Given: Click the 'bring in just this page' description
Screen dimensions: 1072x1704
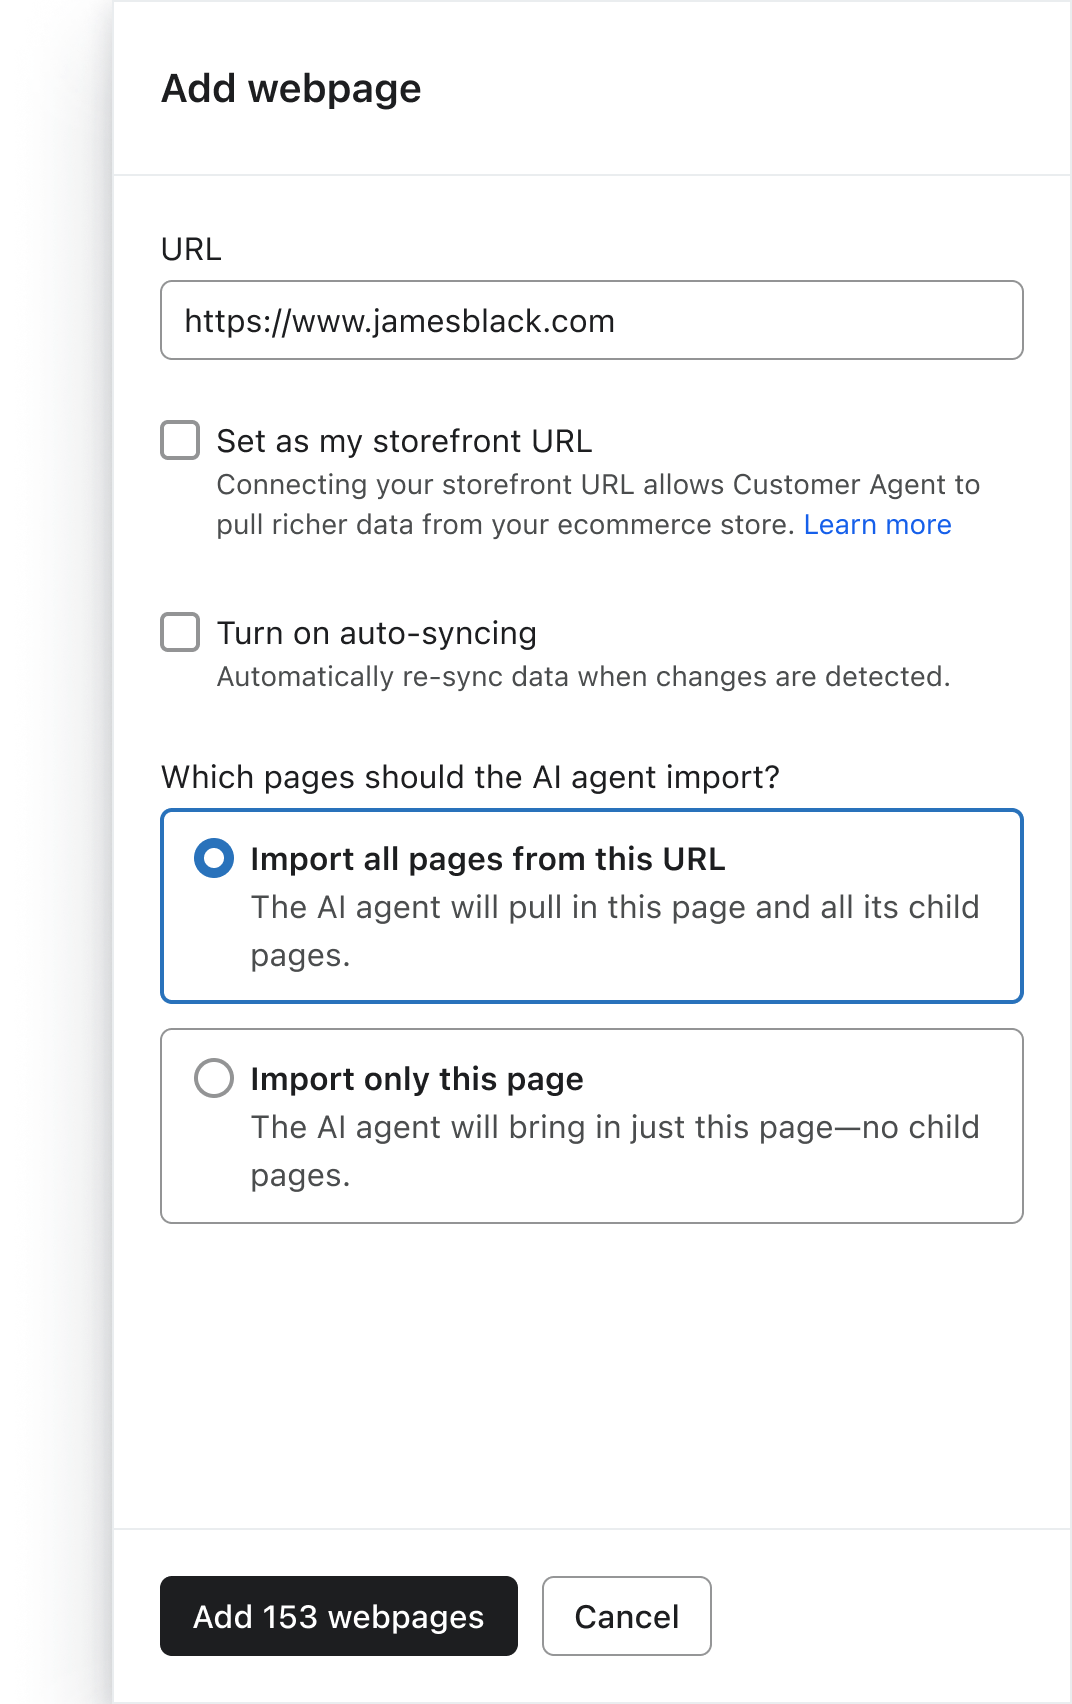Looking at the screenshot, I should [614, 1128].
